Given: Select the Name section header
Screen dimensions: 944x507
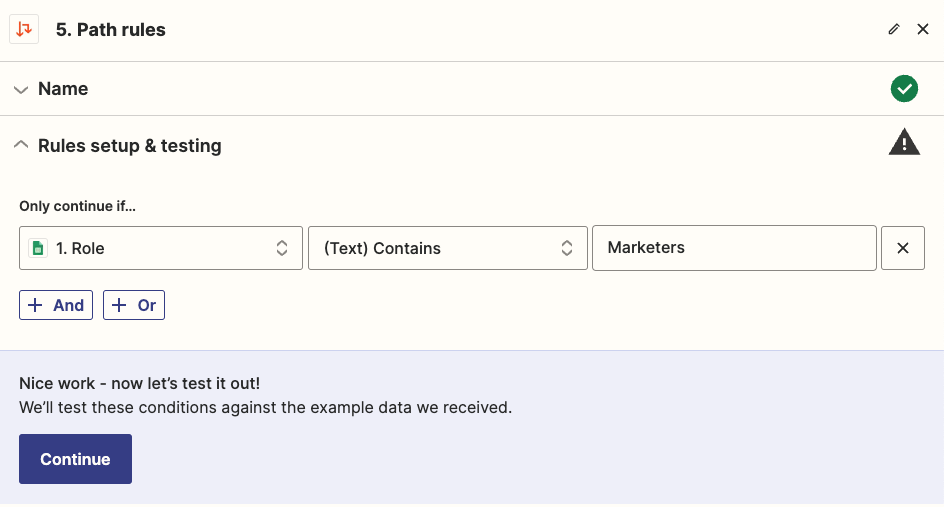Looking at the screenshot, I should coord(472,89).
